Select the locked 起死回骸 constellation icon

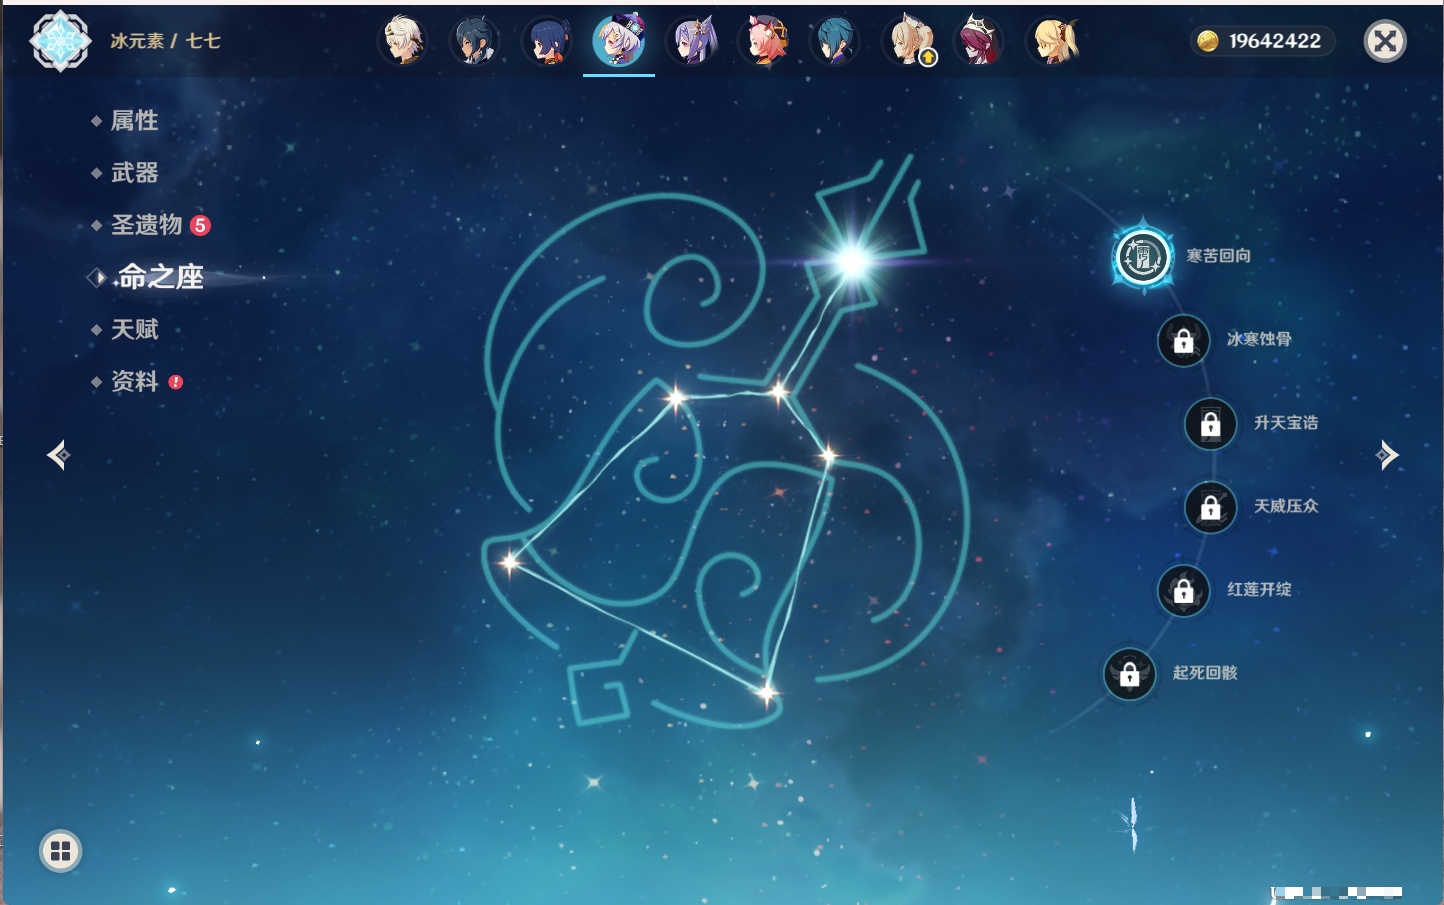pos(1129,675)
